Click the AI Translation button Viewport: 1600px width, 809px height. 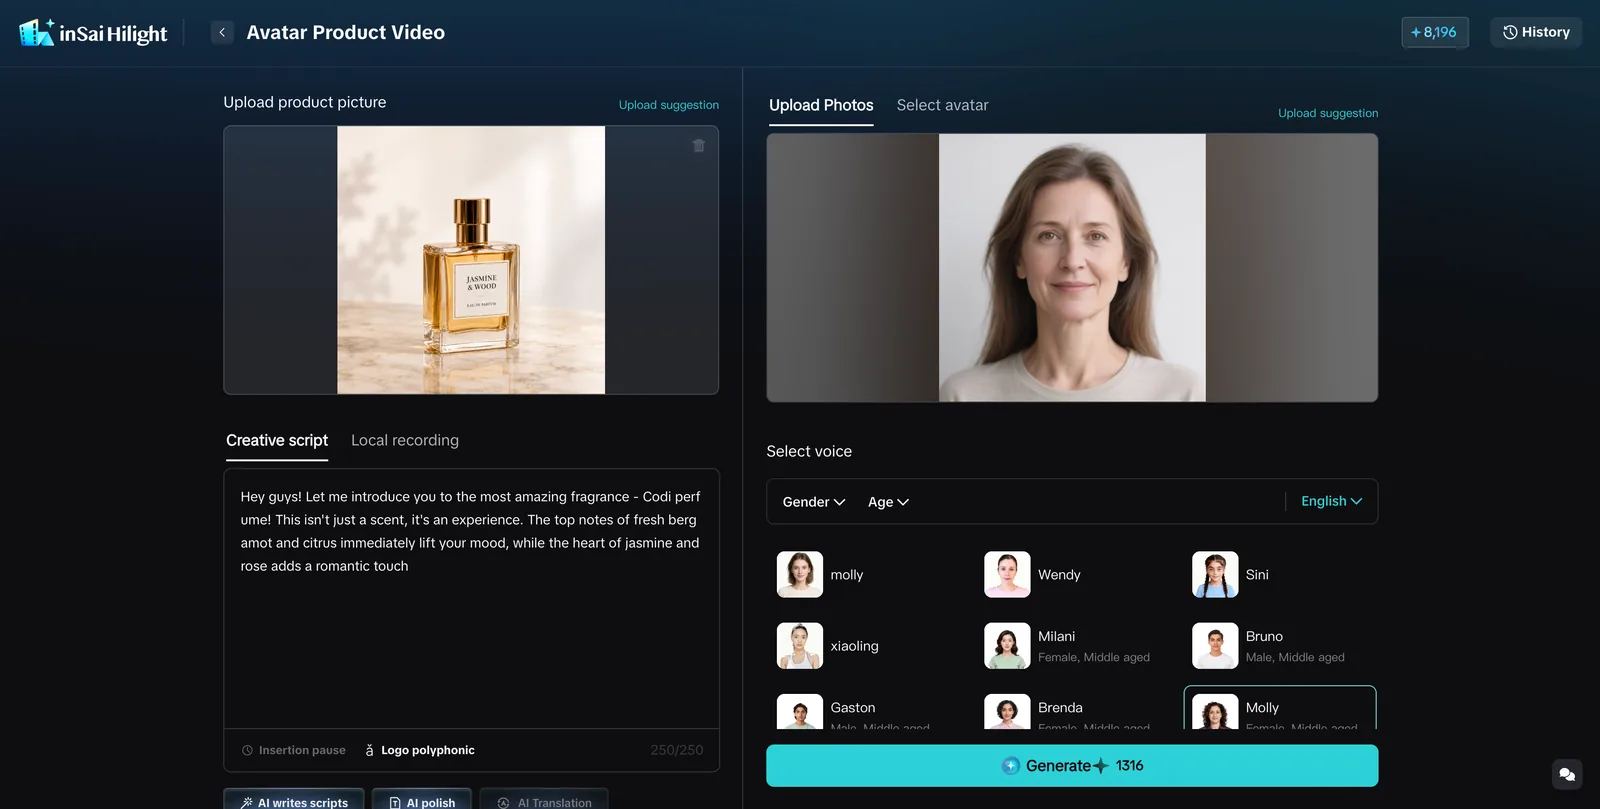[544, 801]
